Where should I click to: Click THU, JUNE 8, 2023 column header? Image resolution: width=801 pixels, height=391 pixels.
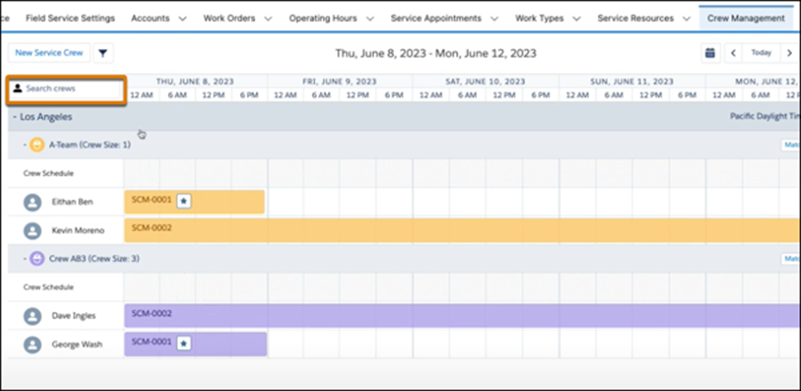[195, 81]
